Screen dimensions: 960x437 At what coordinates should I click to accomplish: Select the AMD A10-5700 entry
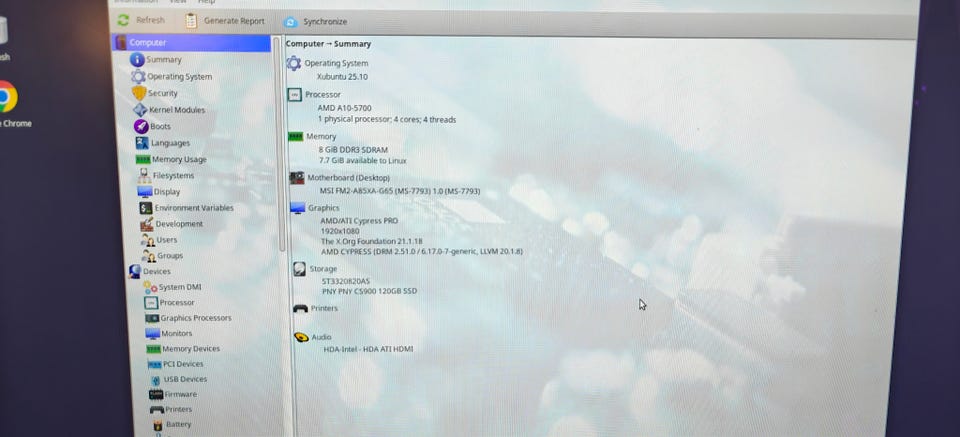pyautogui.click(x=344, y=108)
